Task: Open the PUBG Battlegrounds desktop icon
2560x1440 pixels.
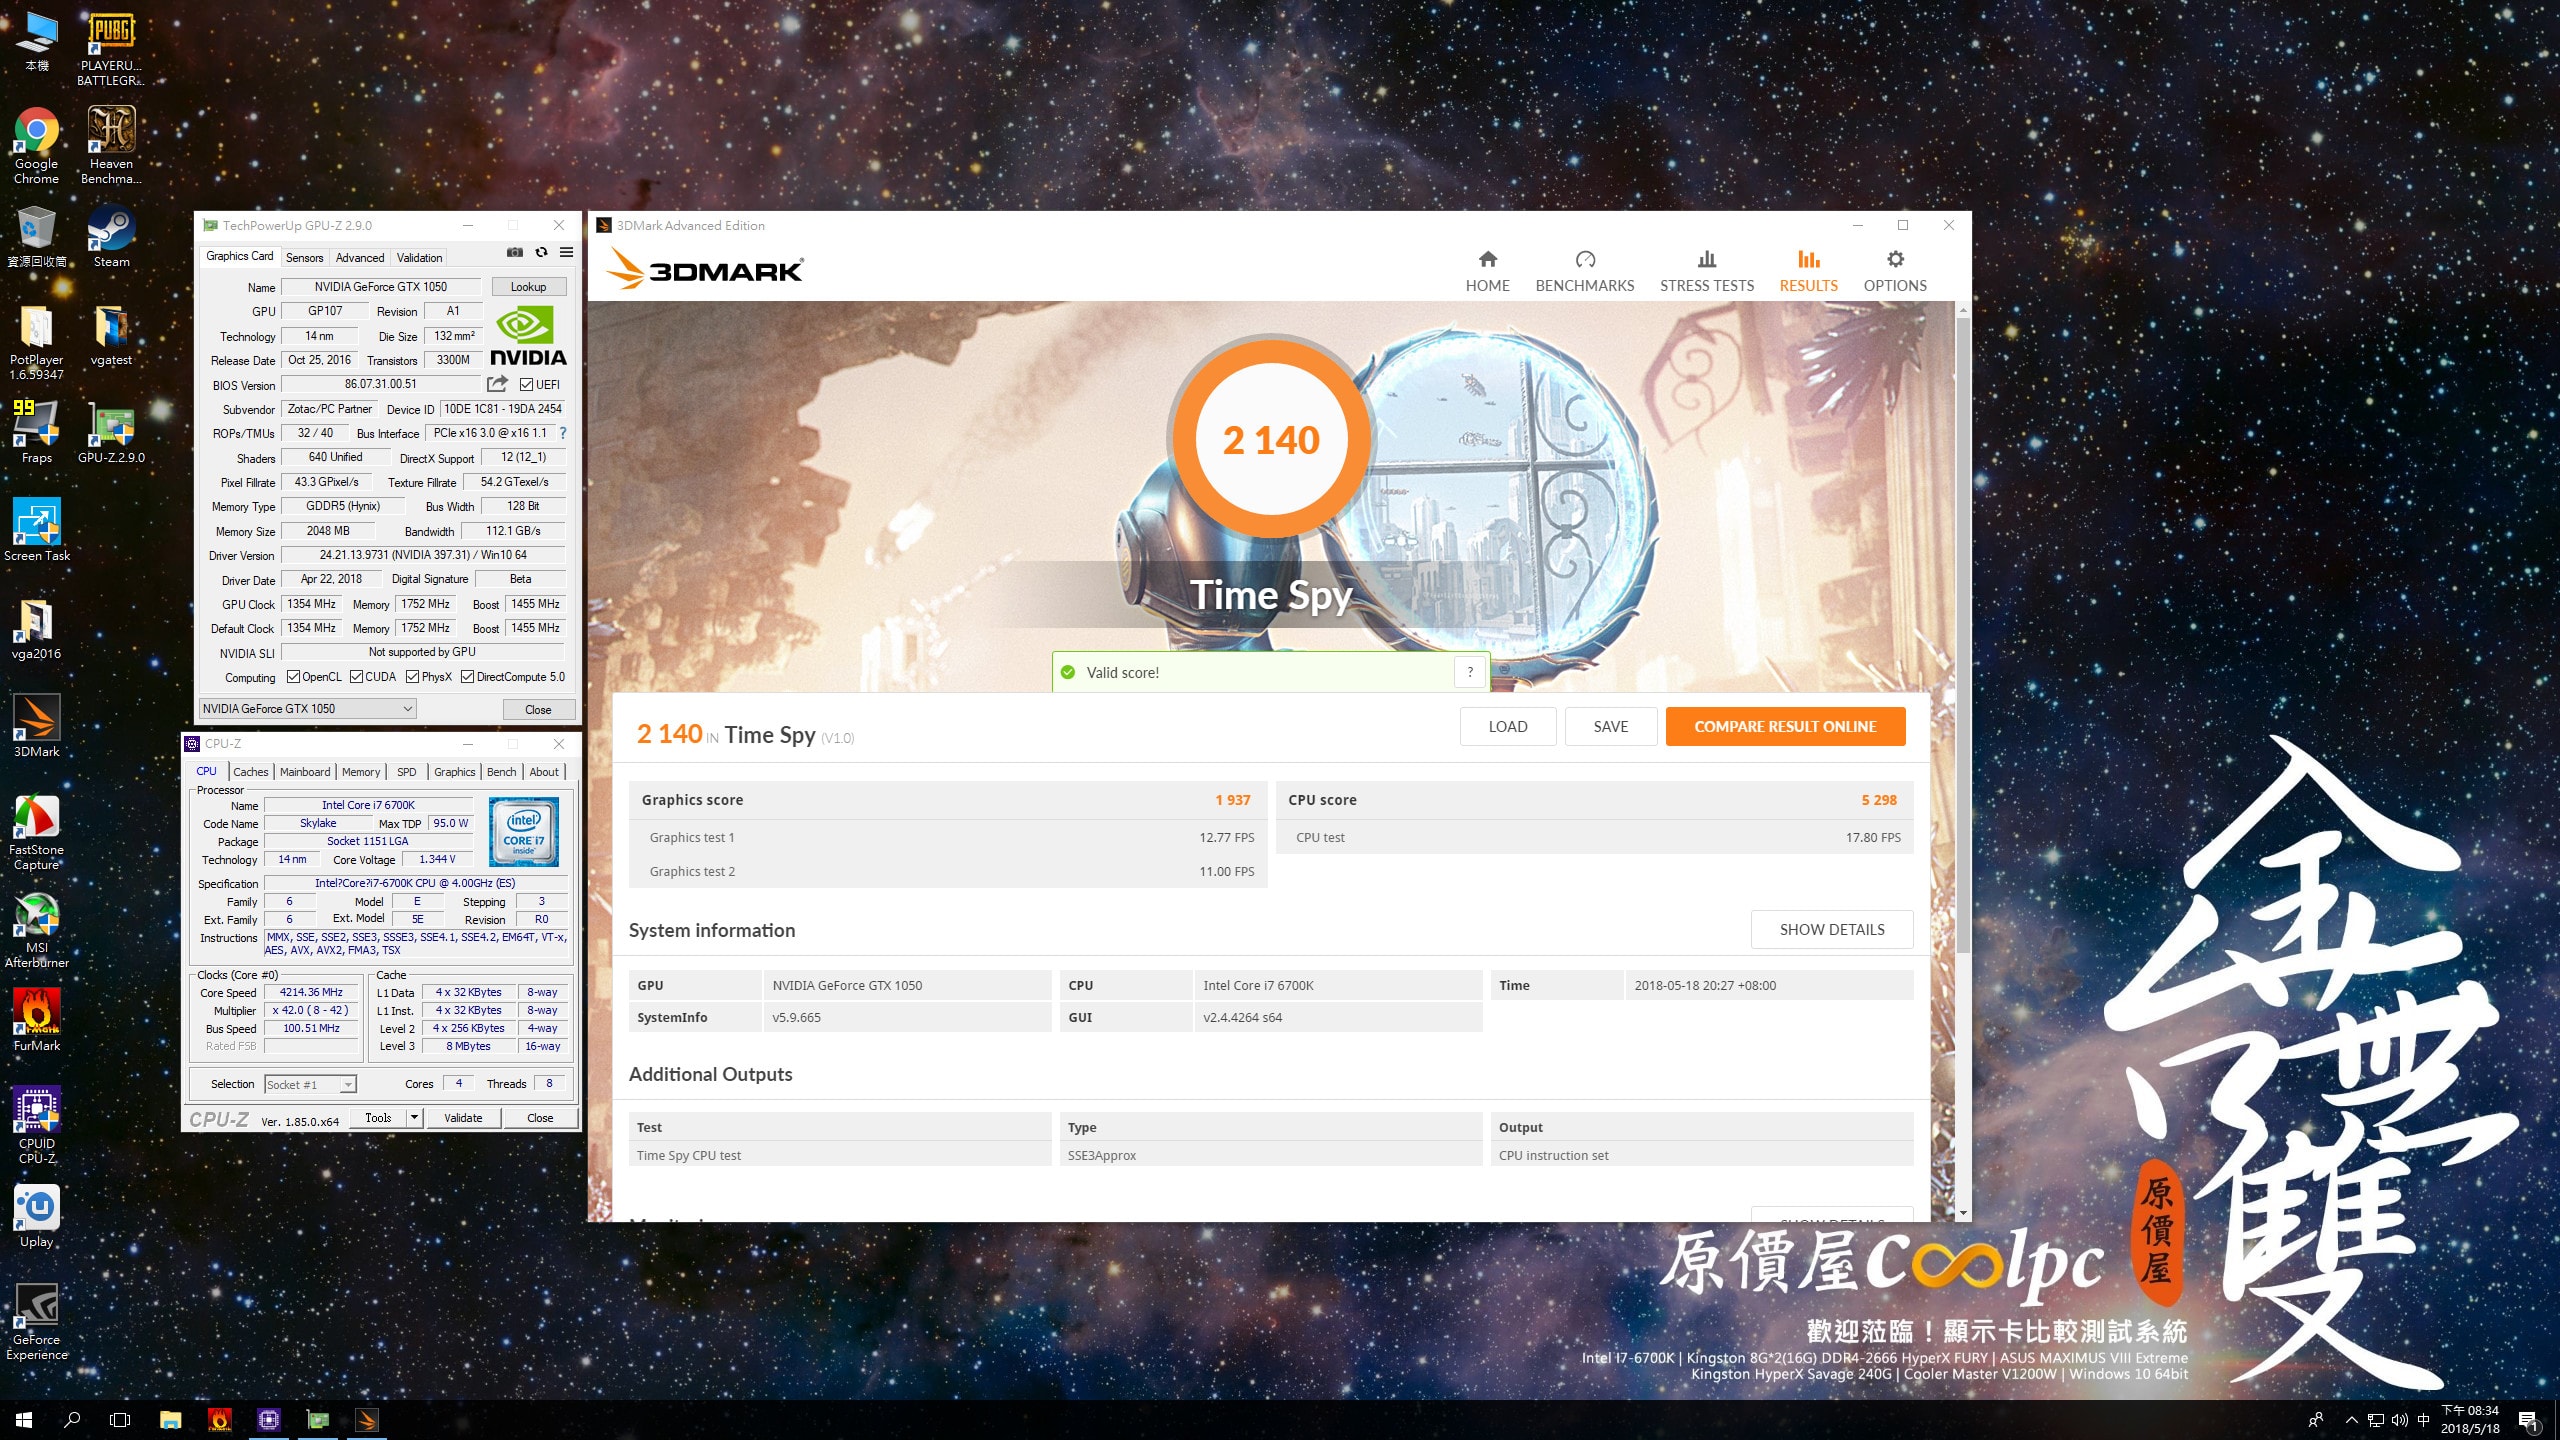Action: 111,48
